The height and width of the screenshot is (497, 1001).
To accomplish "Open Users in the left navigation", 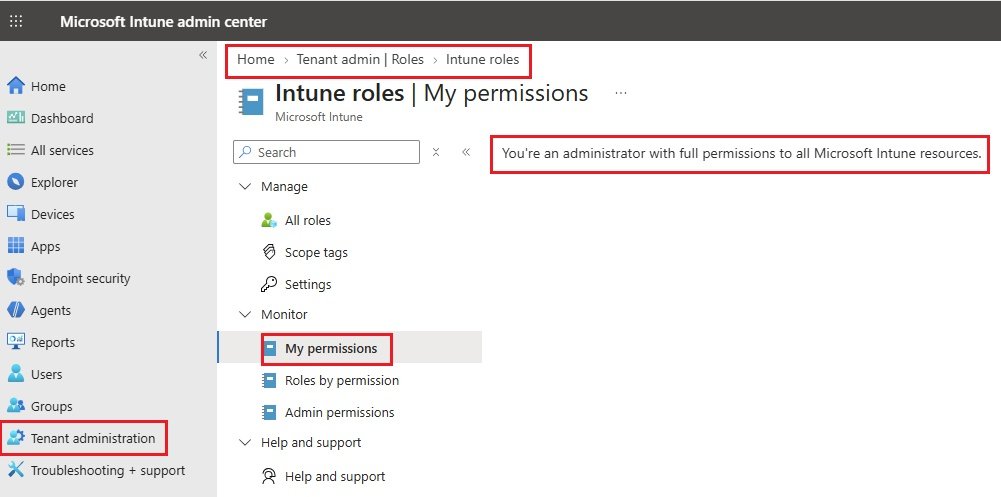I will point(46,375).
